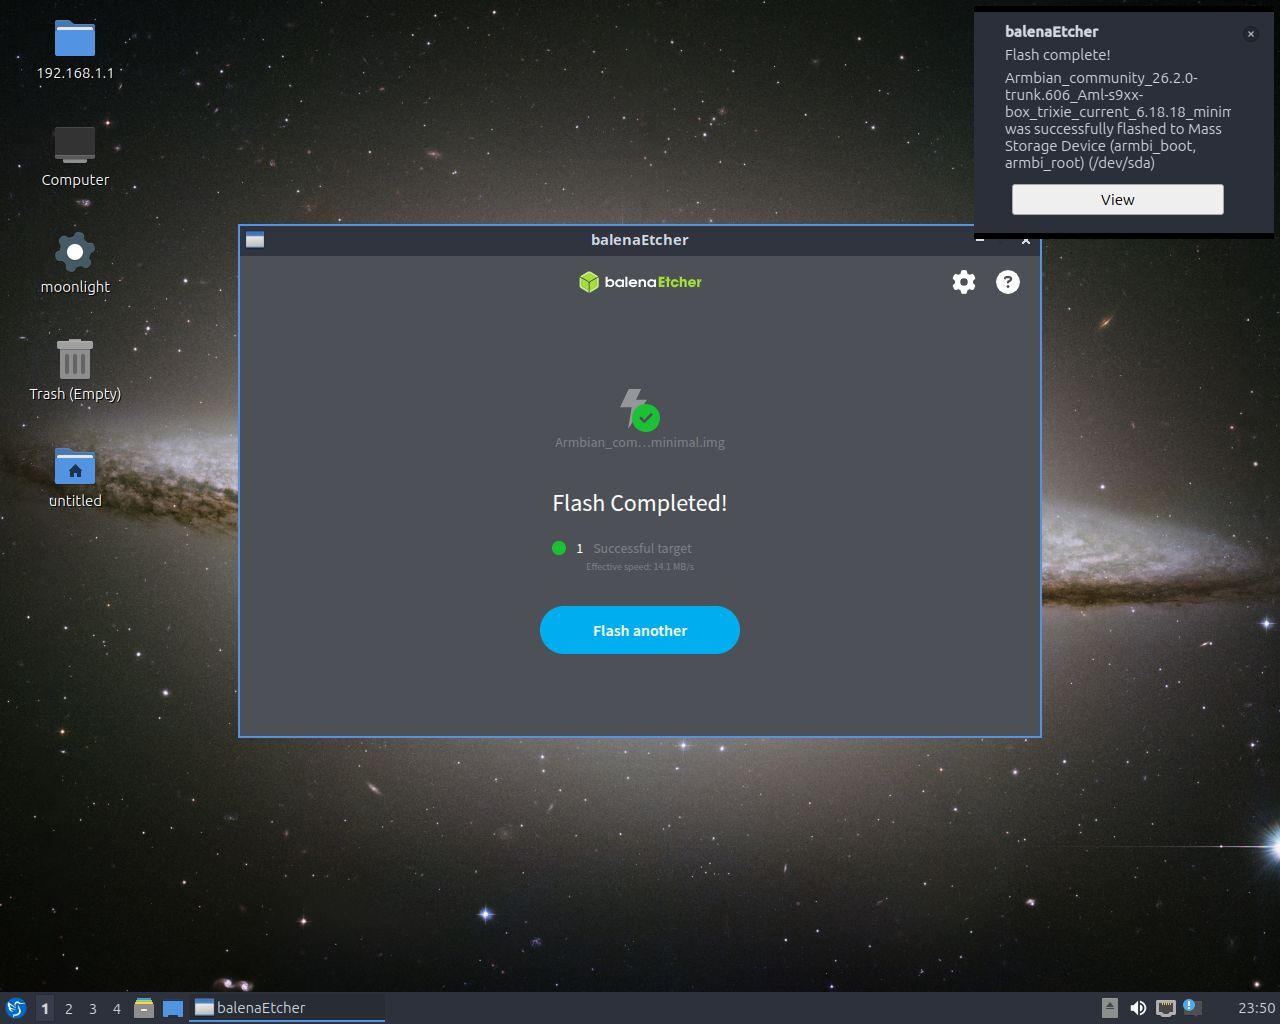
Task: Open the Lubuntu application menu
Action: pyautogui.click(x=15, y=1008)
